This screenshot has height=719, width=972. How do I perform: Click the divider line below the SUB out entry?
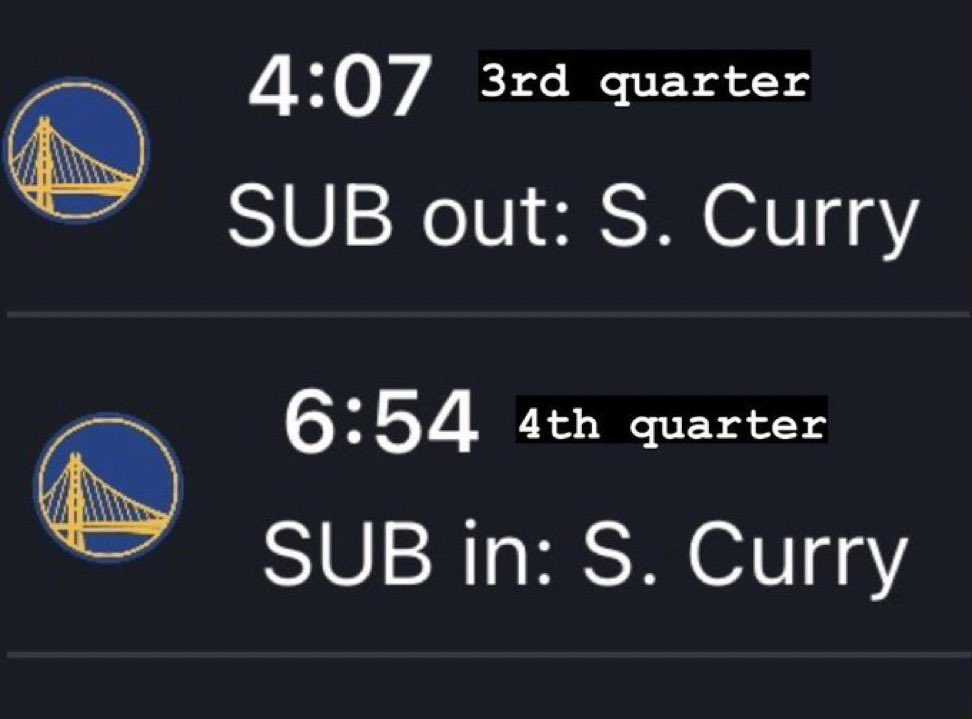tap(486, 314)
